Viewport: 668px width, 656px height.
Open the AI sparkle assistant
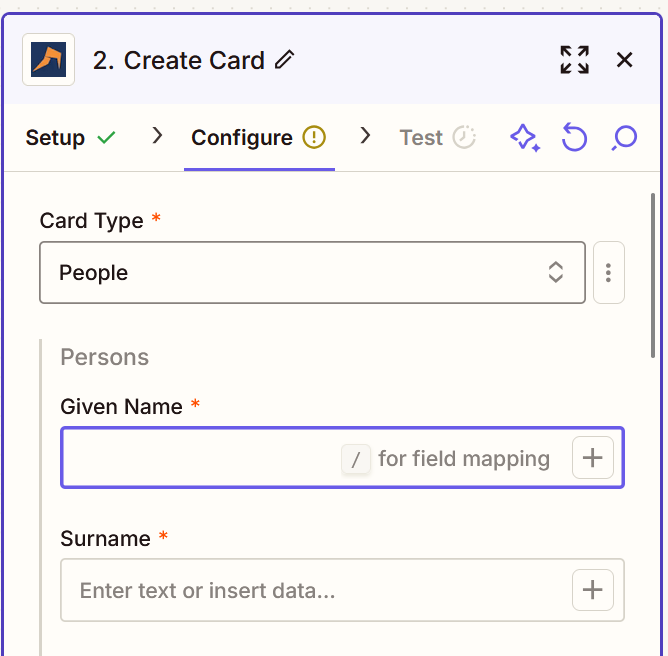[525, 138]
